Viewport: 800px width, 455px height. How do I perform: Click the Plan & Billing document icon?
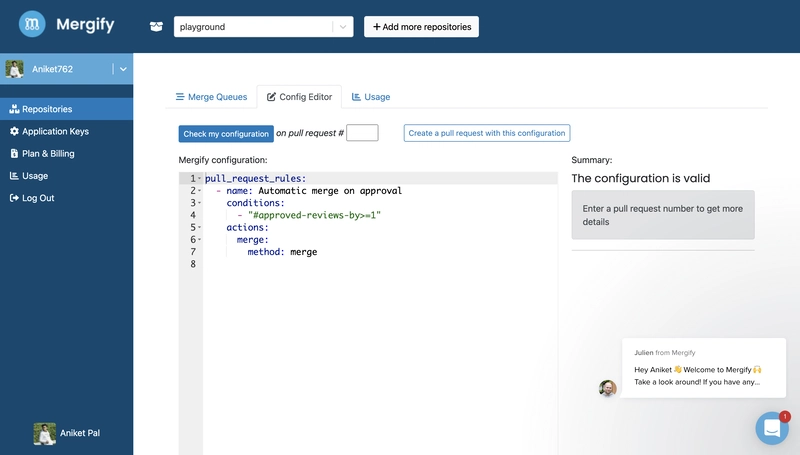click(x=14, y=153)
